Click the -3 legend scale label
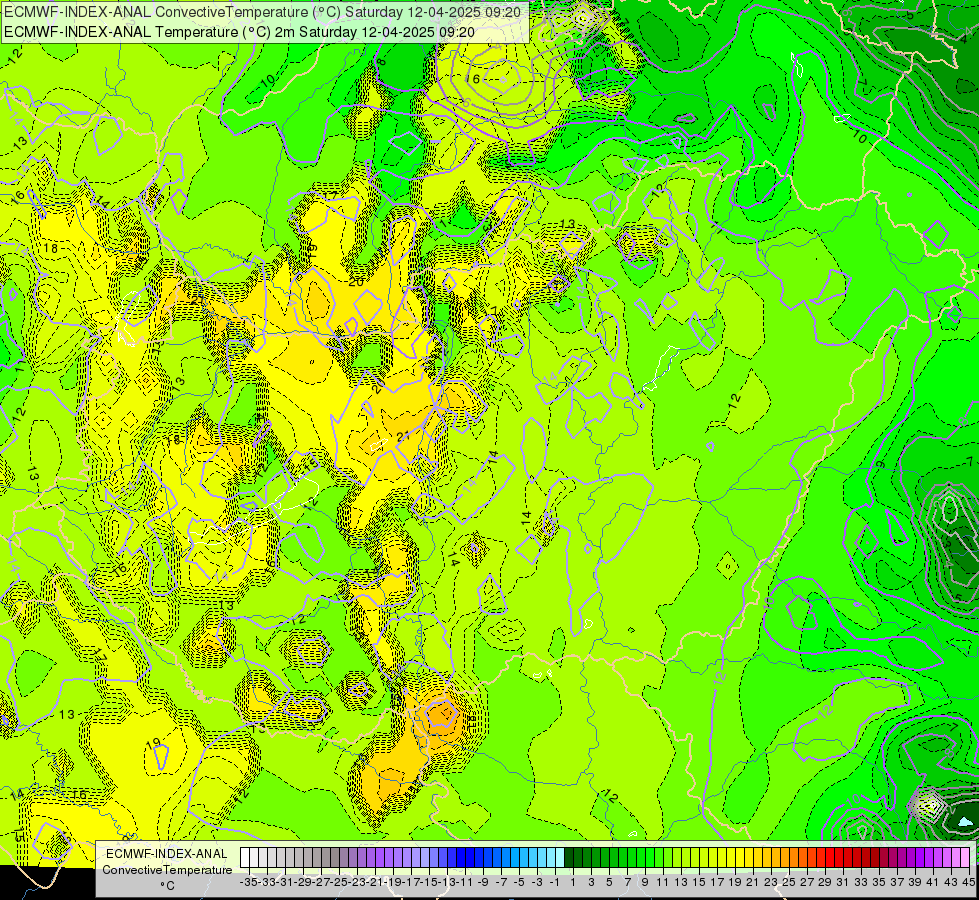Image resolution: width=979 pixels, height=900 pixels. (x=537, y=883)
